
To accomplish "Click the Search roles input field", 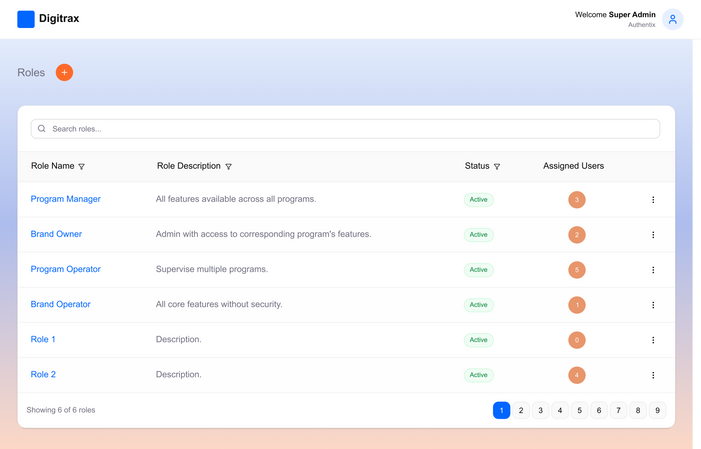I will 345,129.
